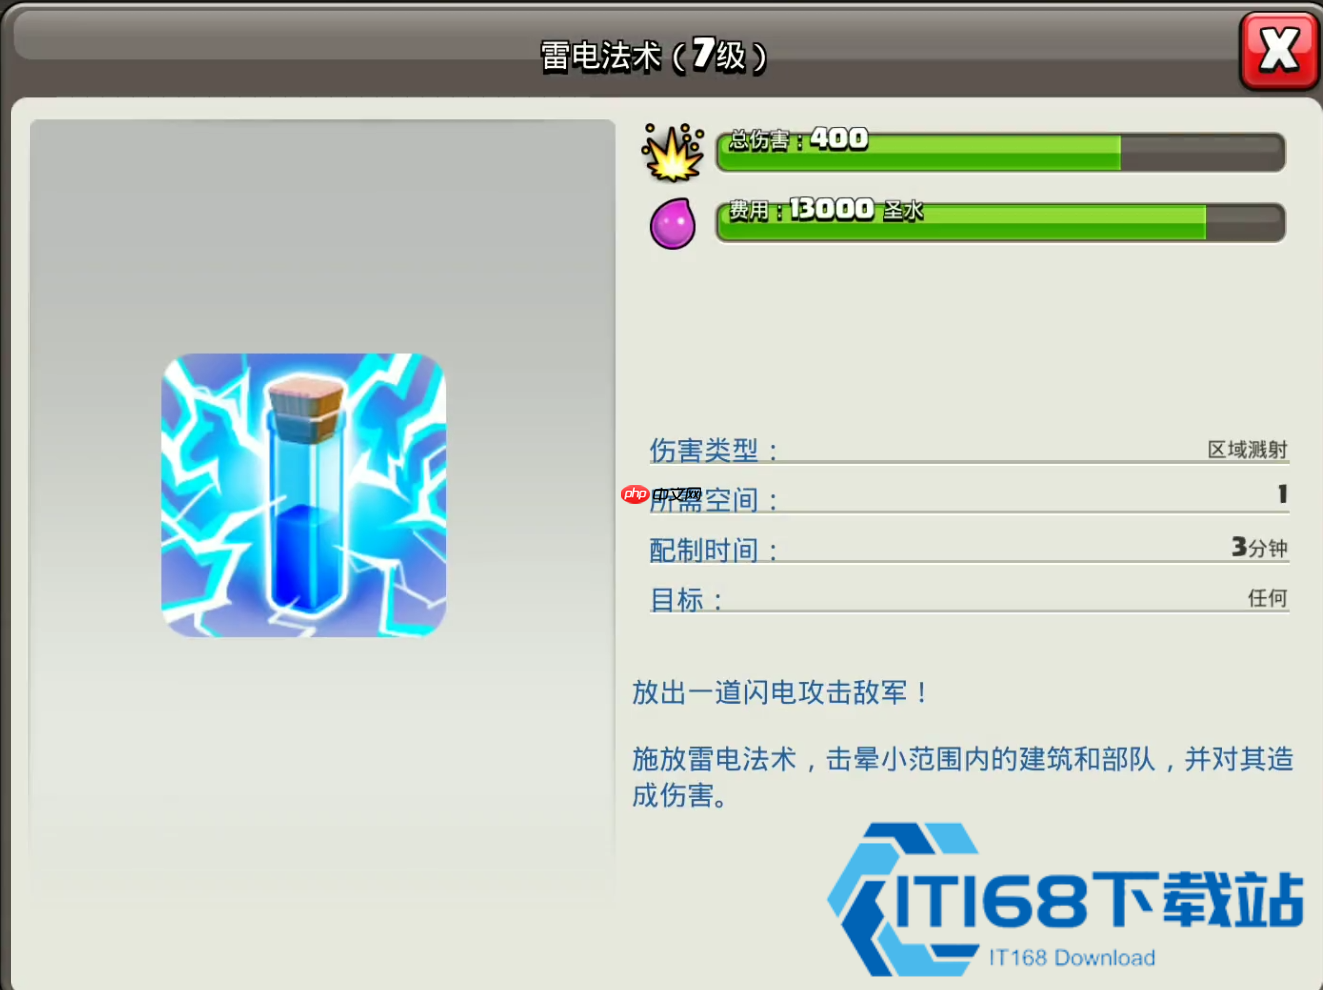
Task: Click the damage explosion icon
Action: [x=673, y=153]
